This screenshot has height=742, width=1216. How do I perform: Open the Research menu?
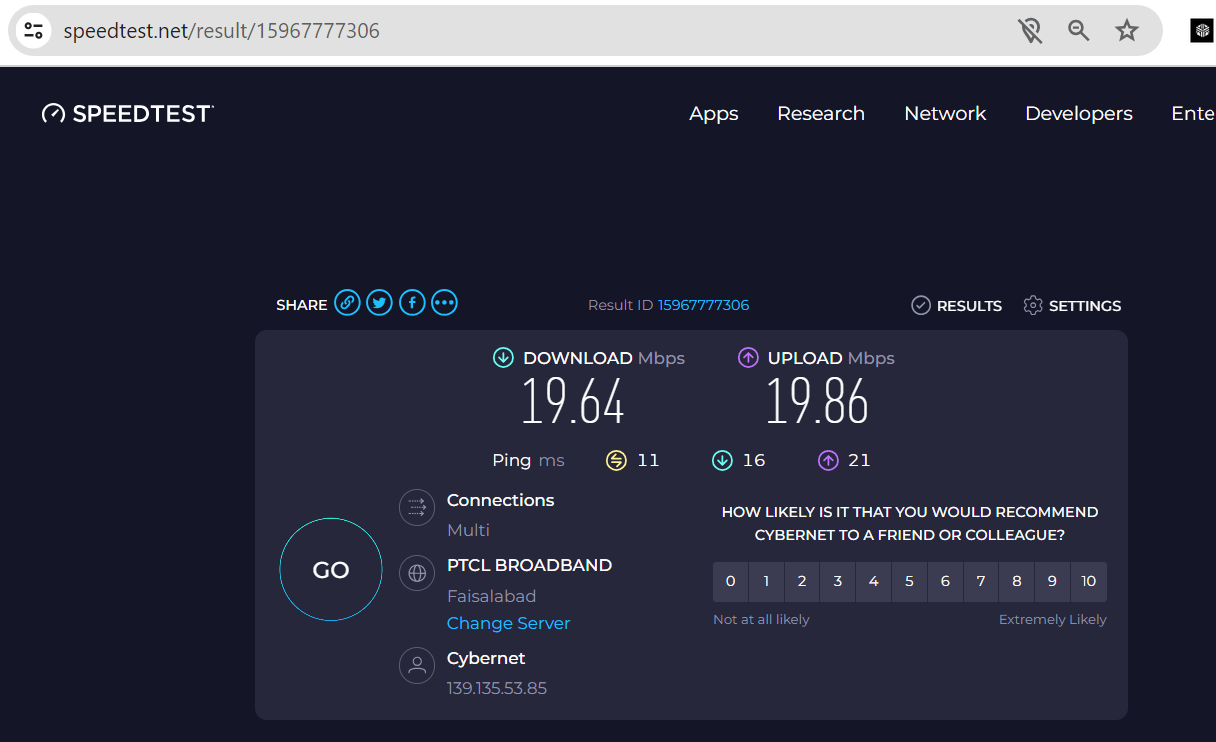click(821, 114)
